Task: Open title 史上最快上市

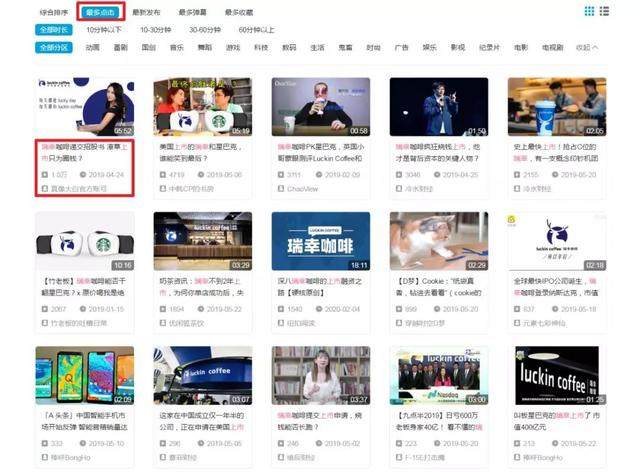Action: click(x=556, y=152)
